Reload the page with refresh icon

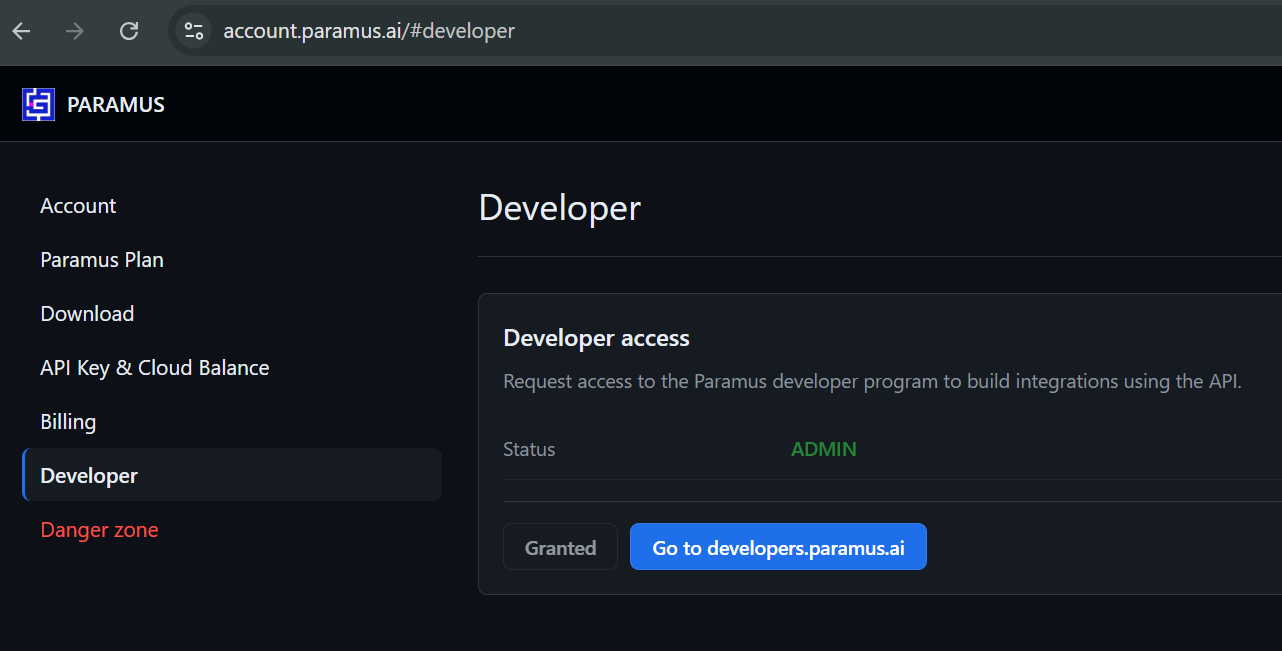click(129, 31)
